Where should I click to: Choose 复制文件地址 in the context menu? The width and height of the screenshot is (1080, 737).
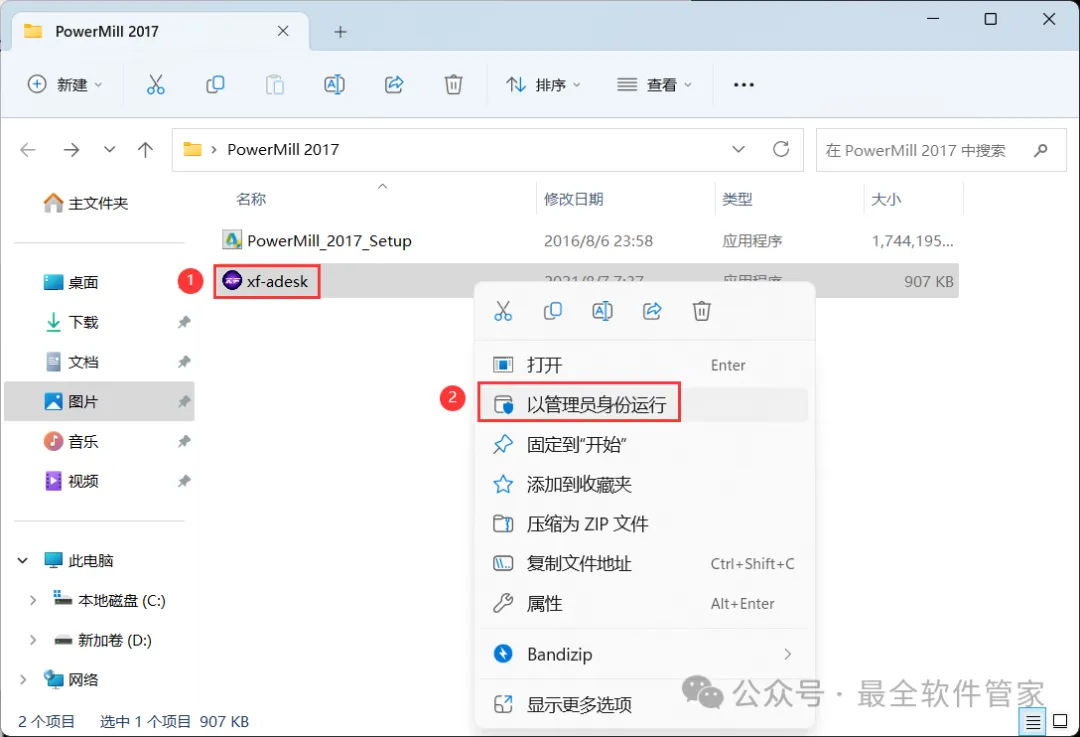click(643, 563)
